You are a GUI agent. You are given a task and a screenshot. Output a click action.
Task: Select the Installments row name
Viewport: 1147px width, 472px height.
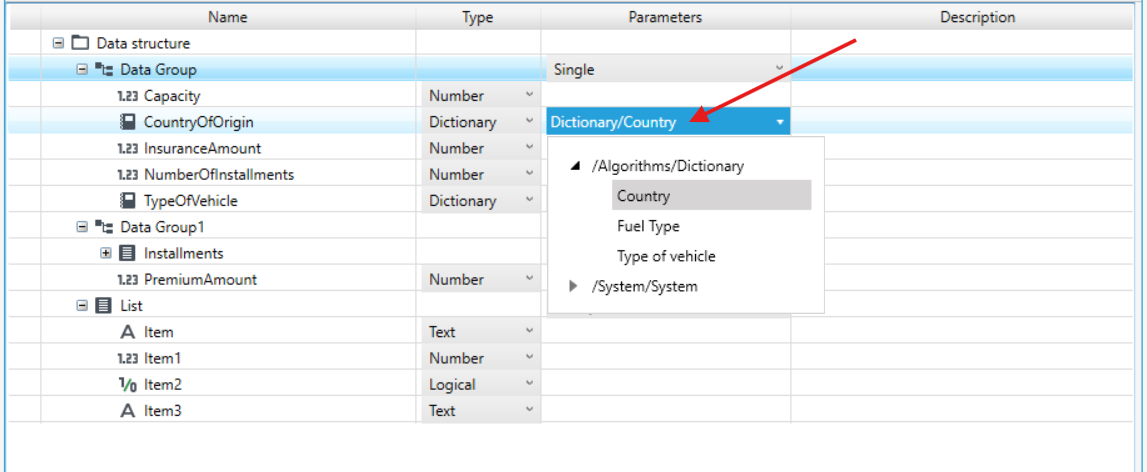[184, 253]
